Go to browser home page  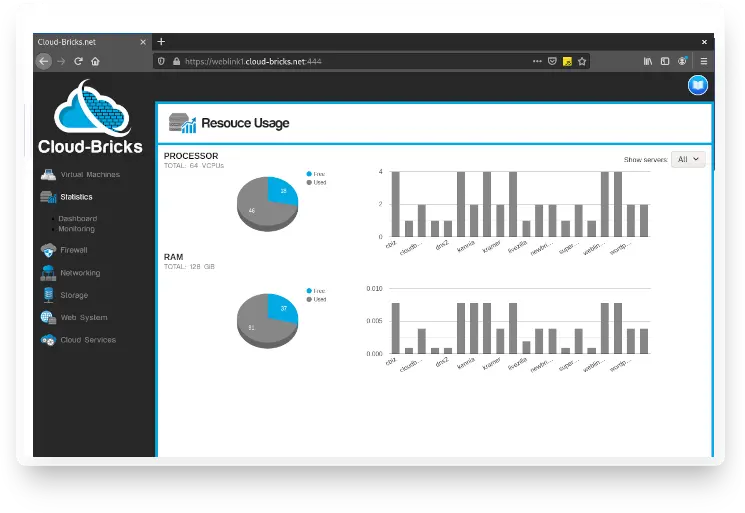coord(96,61)
